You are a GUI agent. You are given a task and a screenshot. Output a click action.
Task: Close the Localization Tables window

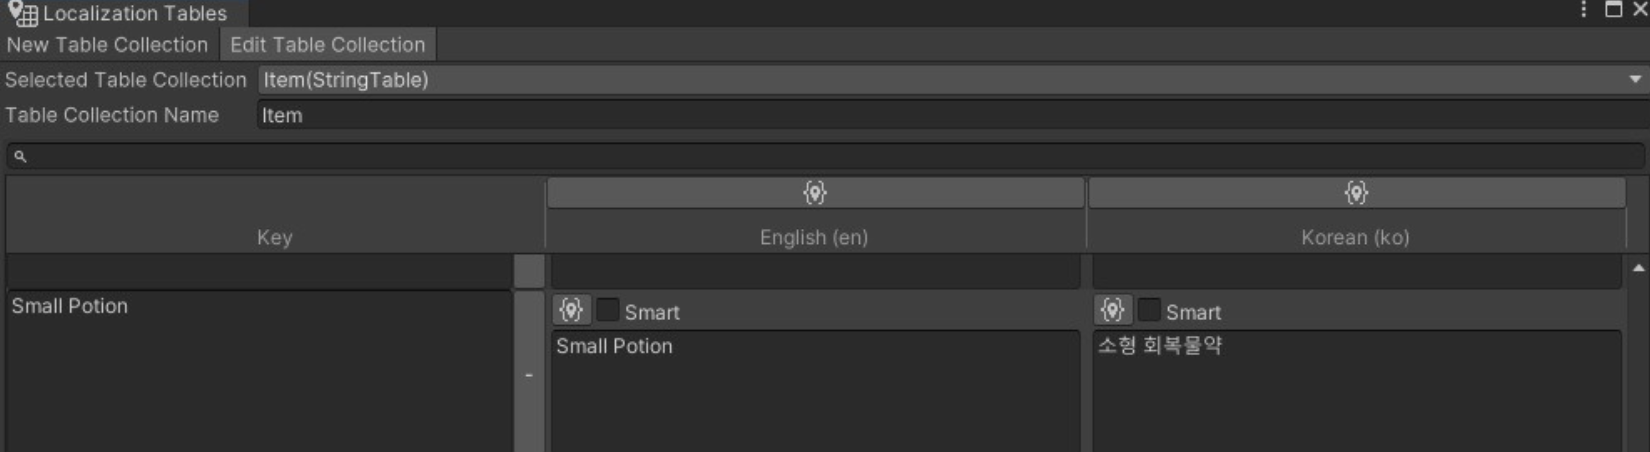[1639, 10]
